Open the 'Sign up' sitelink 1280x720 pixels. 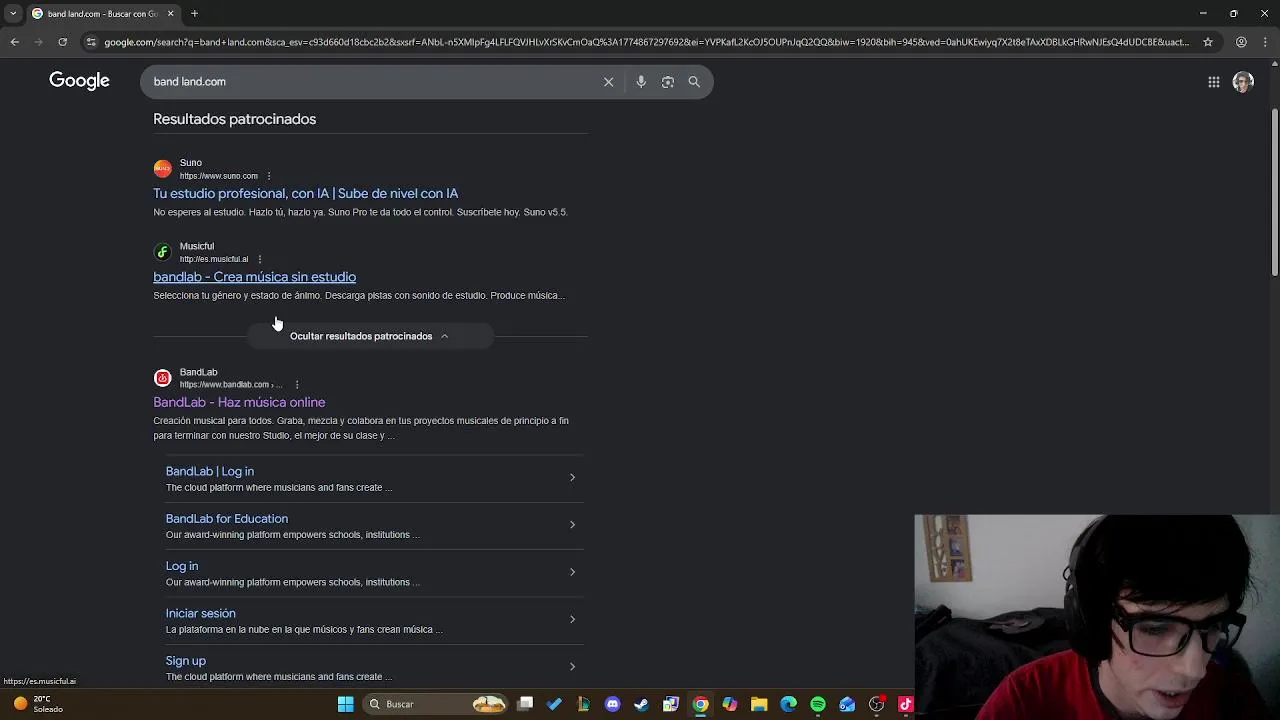pyautogui.click(x=186, y=661)
